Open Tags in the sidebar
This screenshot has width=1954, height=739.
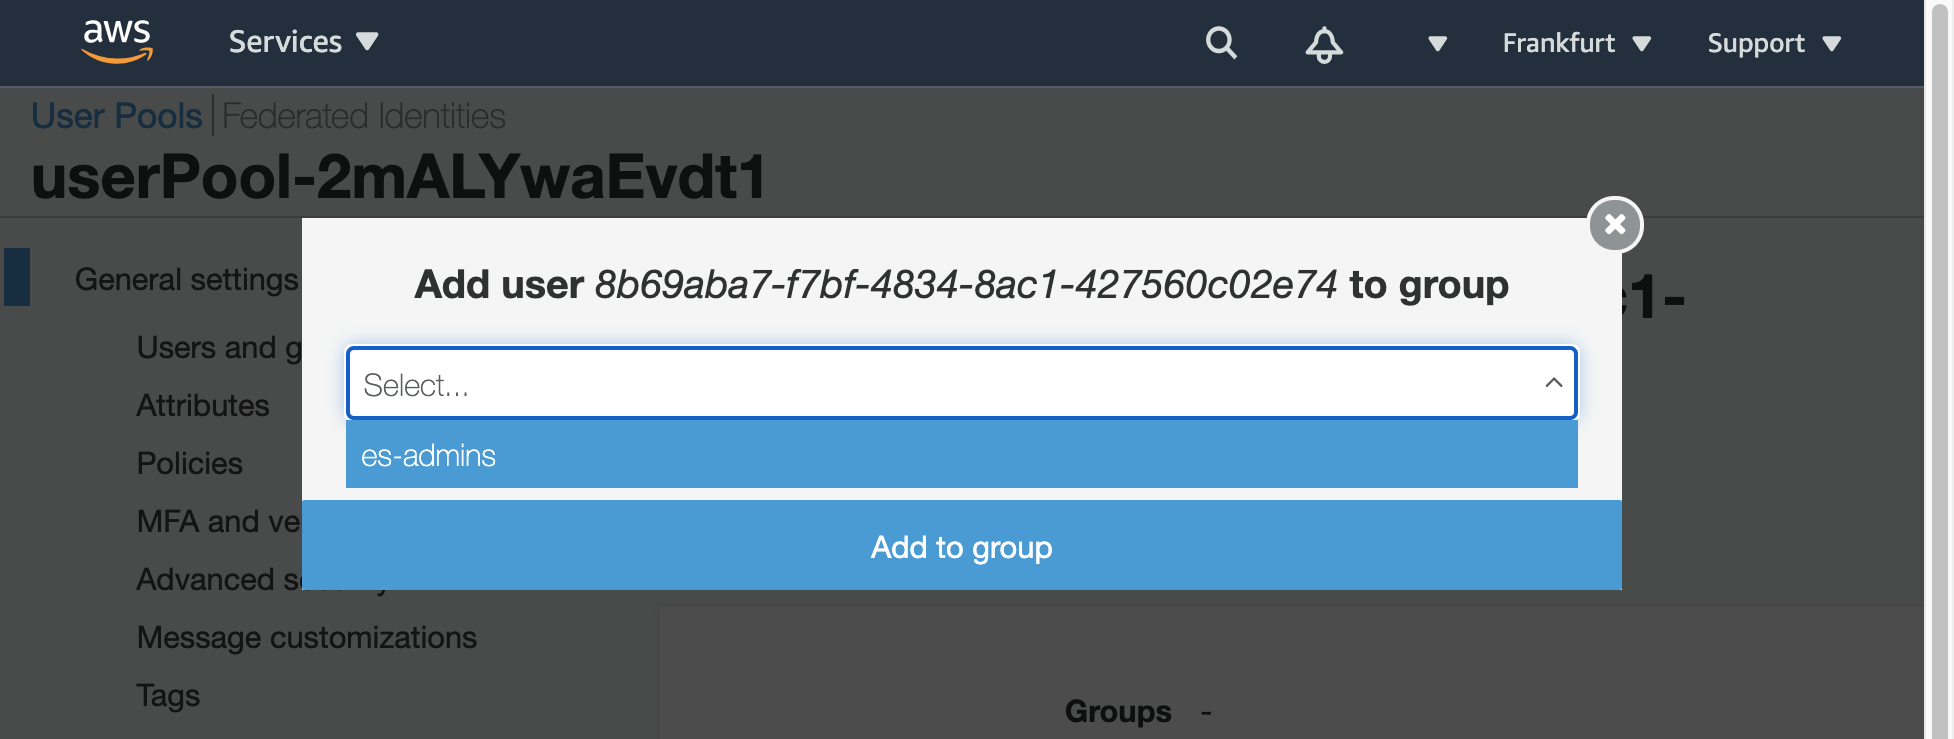(x=168, y=695)
